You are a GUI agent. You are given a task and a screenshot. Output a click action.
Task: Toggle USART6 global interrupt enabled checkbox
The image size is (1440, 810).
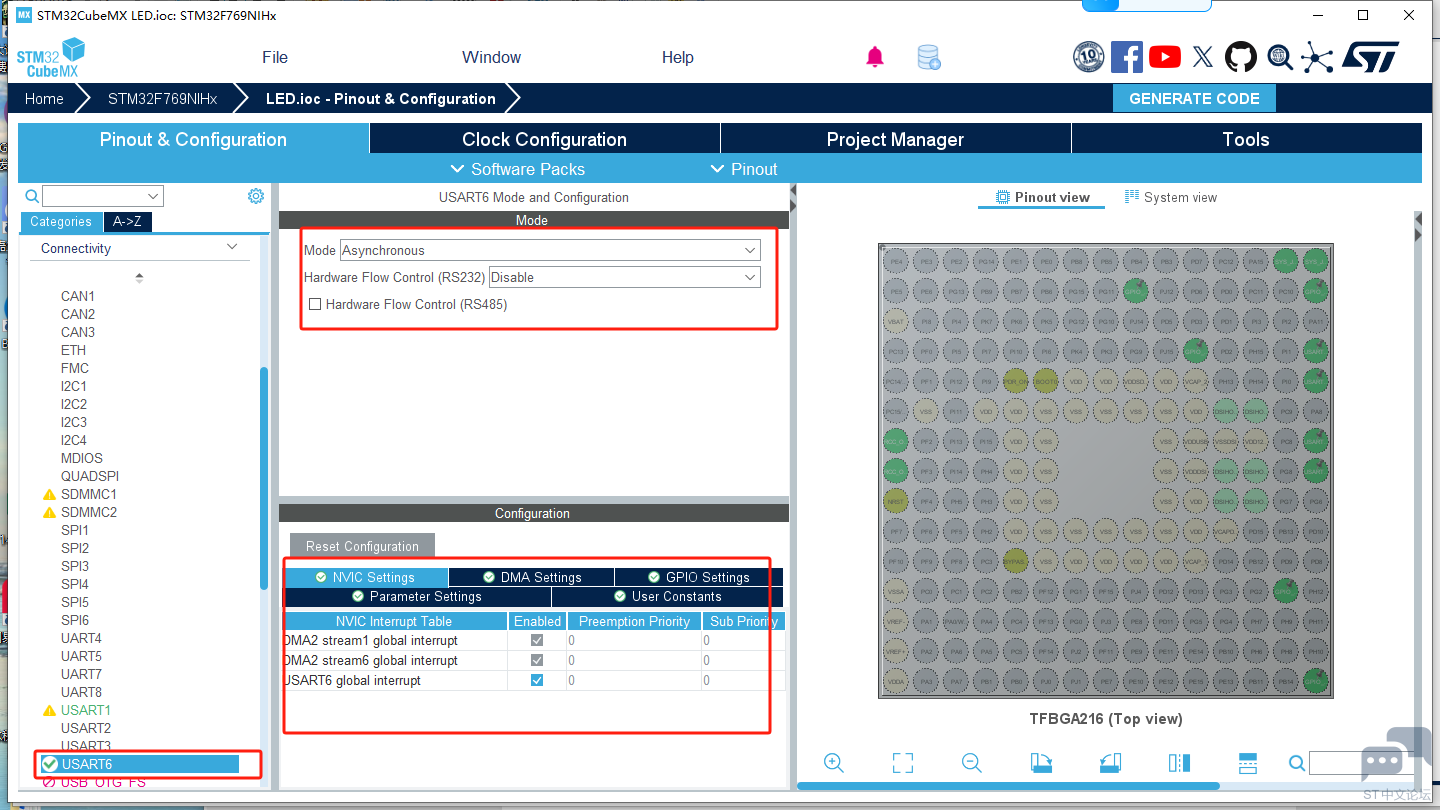tap(537, 680)
